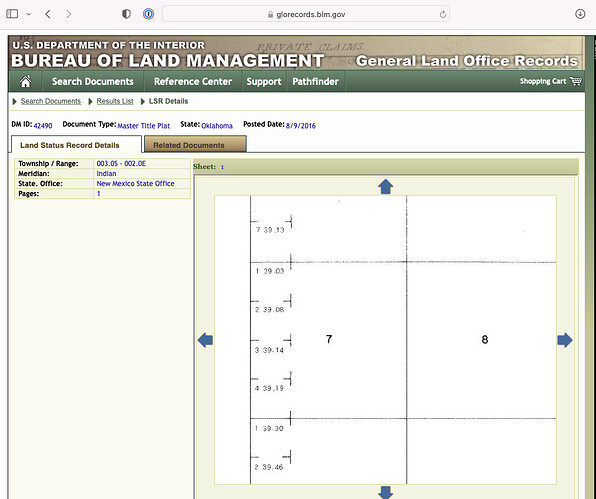Open Reference Center menu
Screen dimensions: 596x499
click(x=193, y=82)
